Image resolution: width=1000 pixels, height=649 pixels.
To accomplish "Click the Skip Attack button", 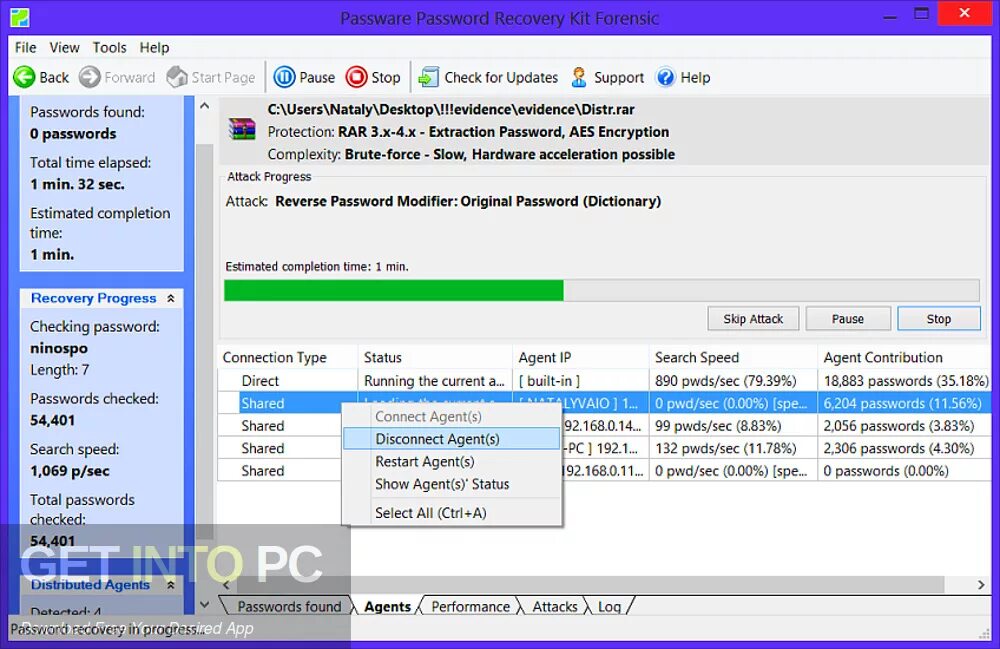I will [x=753, y=319].
